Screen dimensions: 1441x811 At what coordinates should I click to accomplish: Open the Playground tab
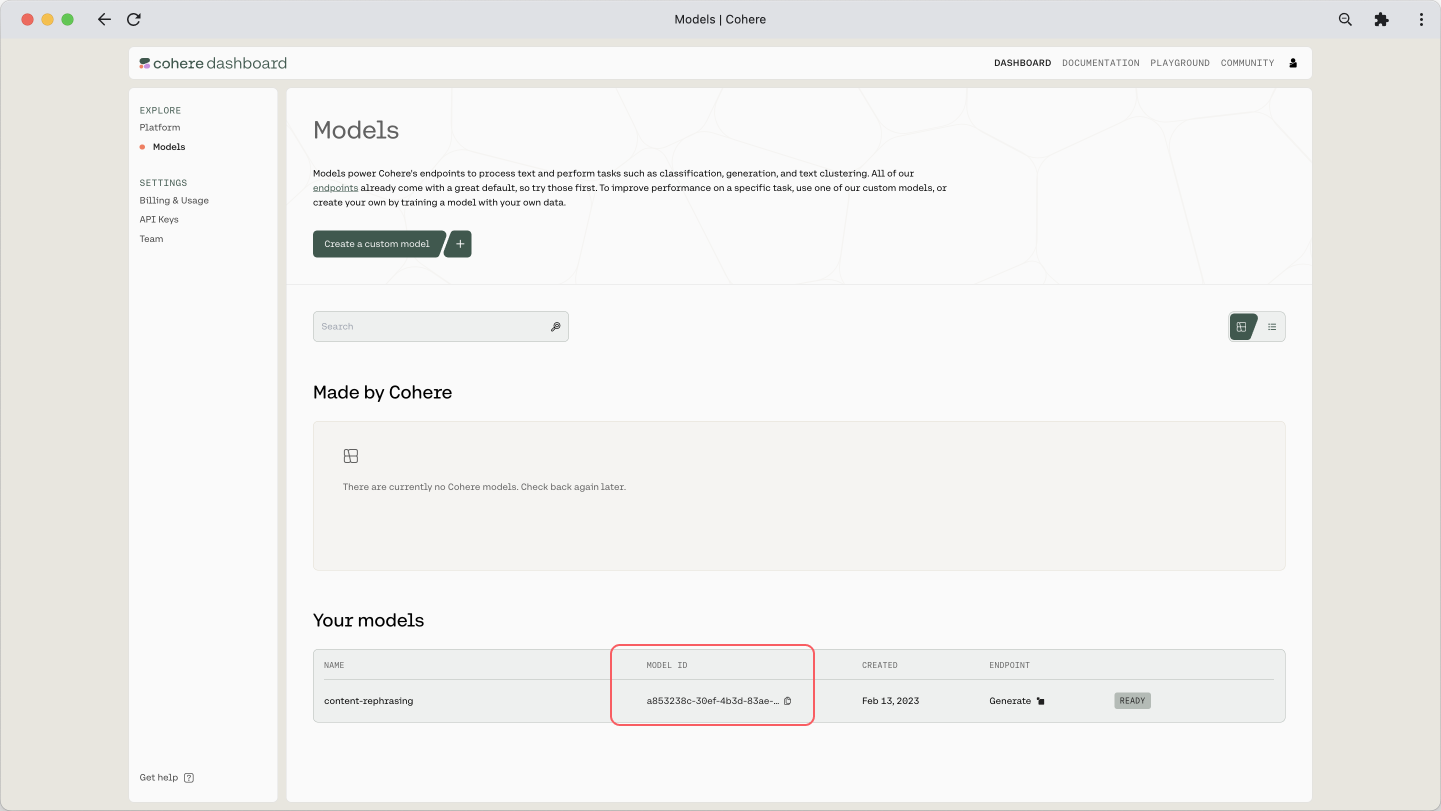(1180, 63)
